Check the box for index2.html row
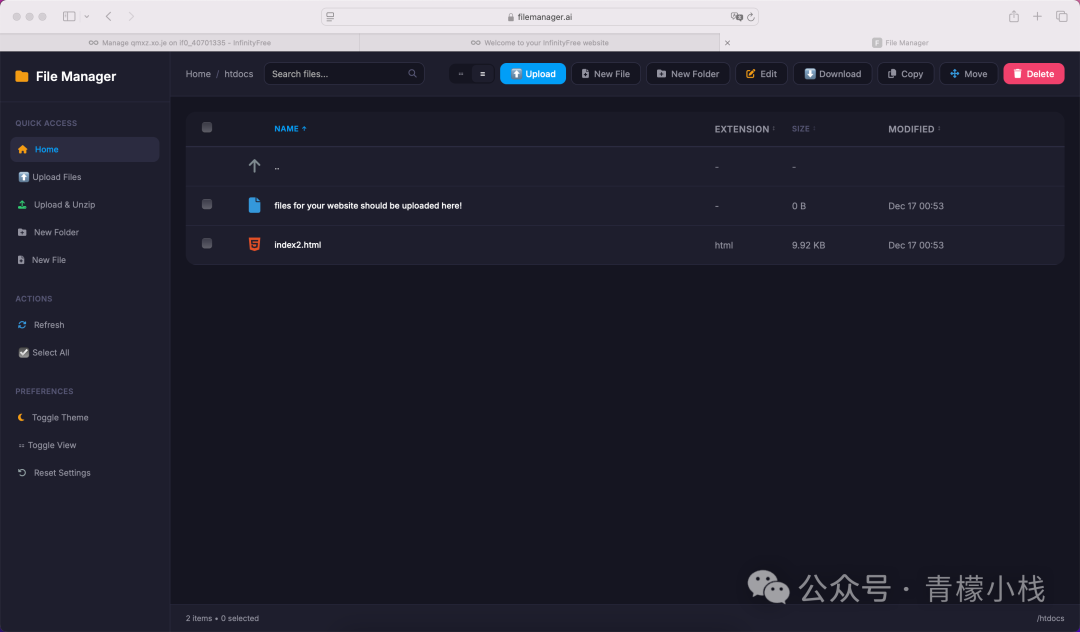Screen dimensions: 1080x632 coord(207,244)
